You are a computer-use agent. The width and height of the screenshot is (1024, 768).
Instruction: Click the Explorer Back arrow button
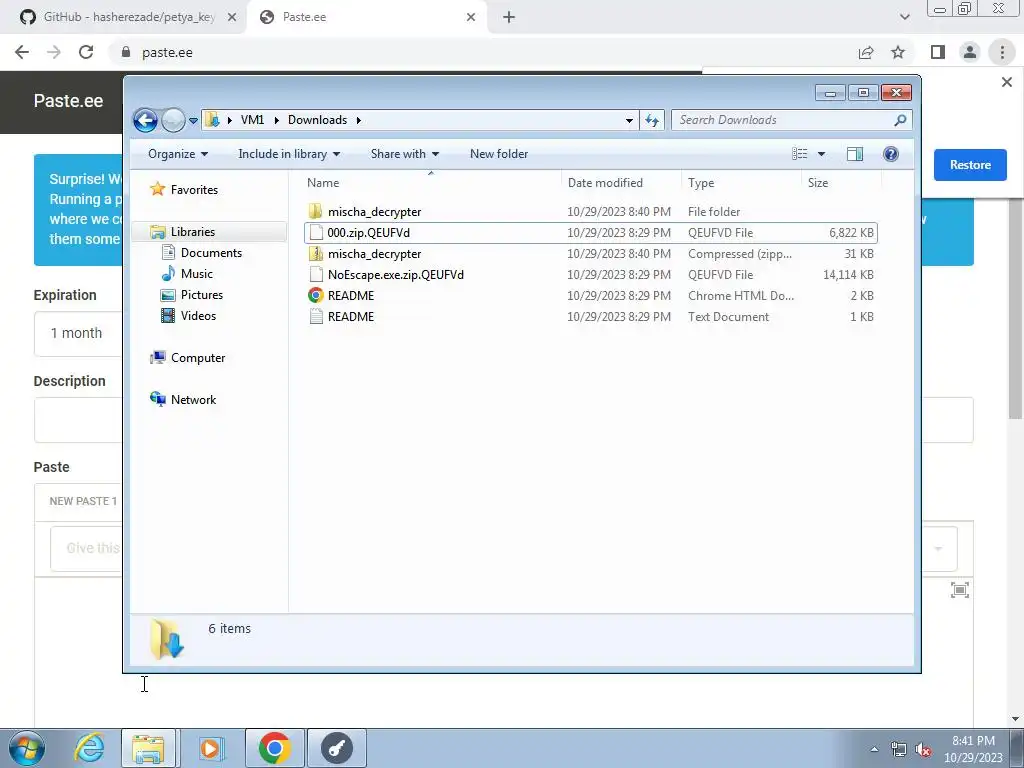coord(145,120)
